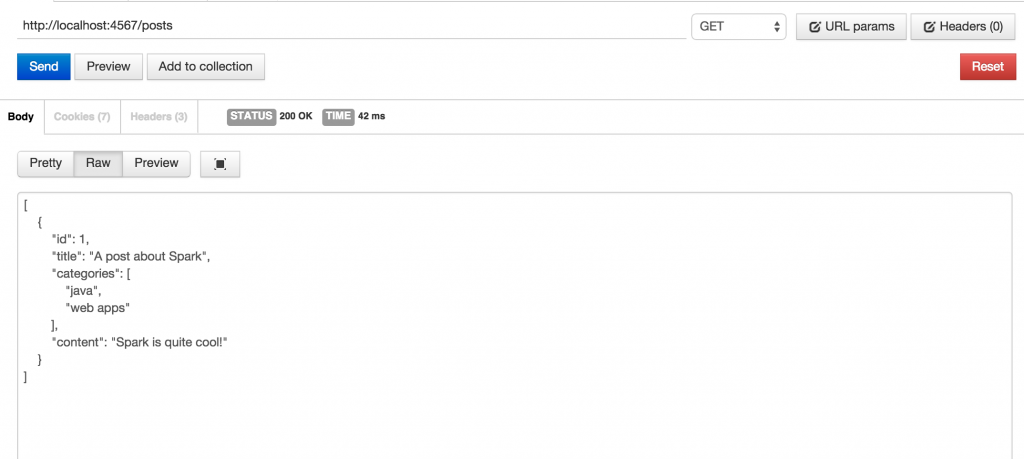Send the request with blue Send button
1024x459 pixels.
click(x=44, y=67)
